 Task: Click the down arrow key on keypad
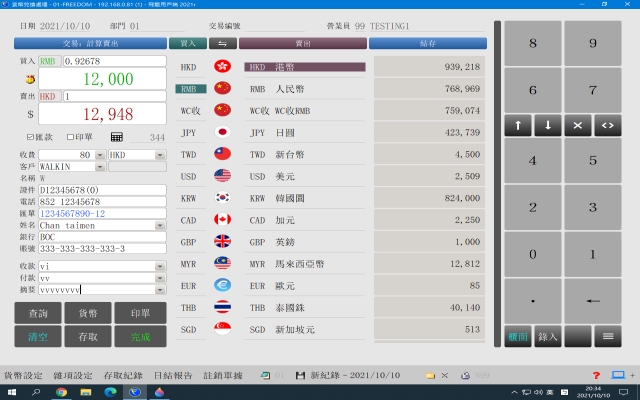(548, 126)
